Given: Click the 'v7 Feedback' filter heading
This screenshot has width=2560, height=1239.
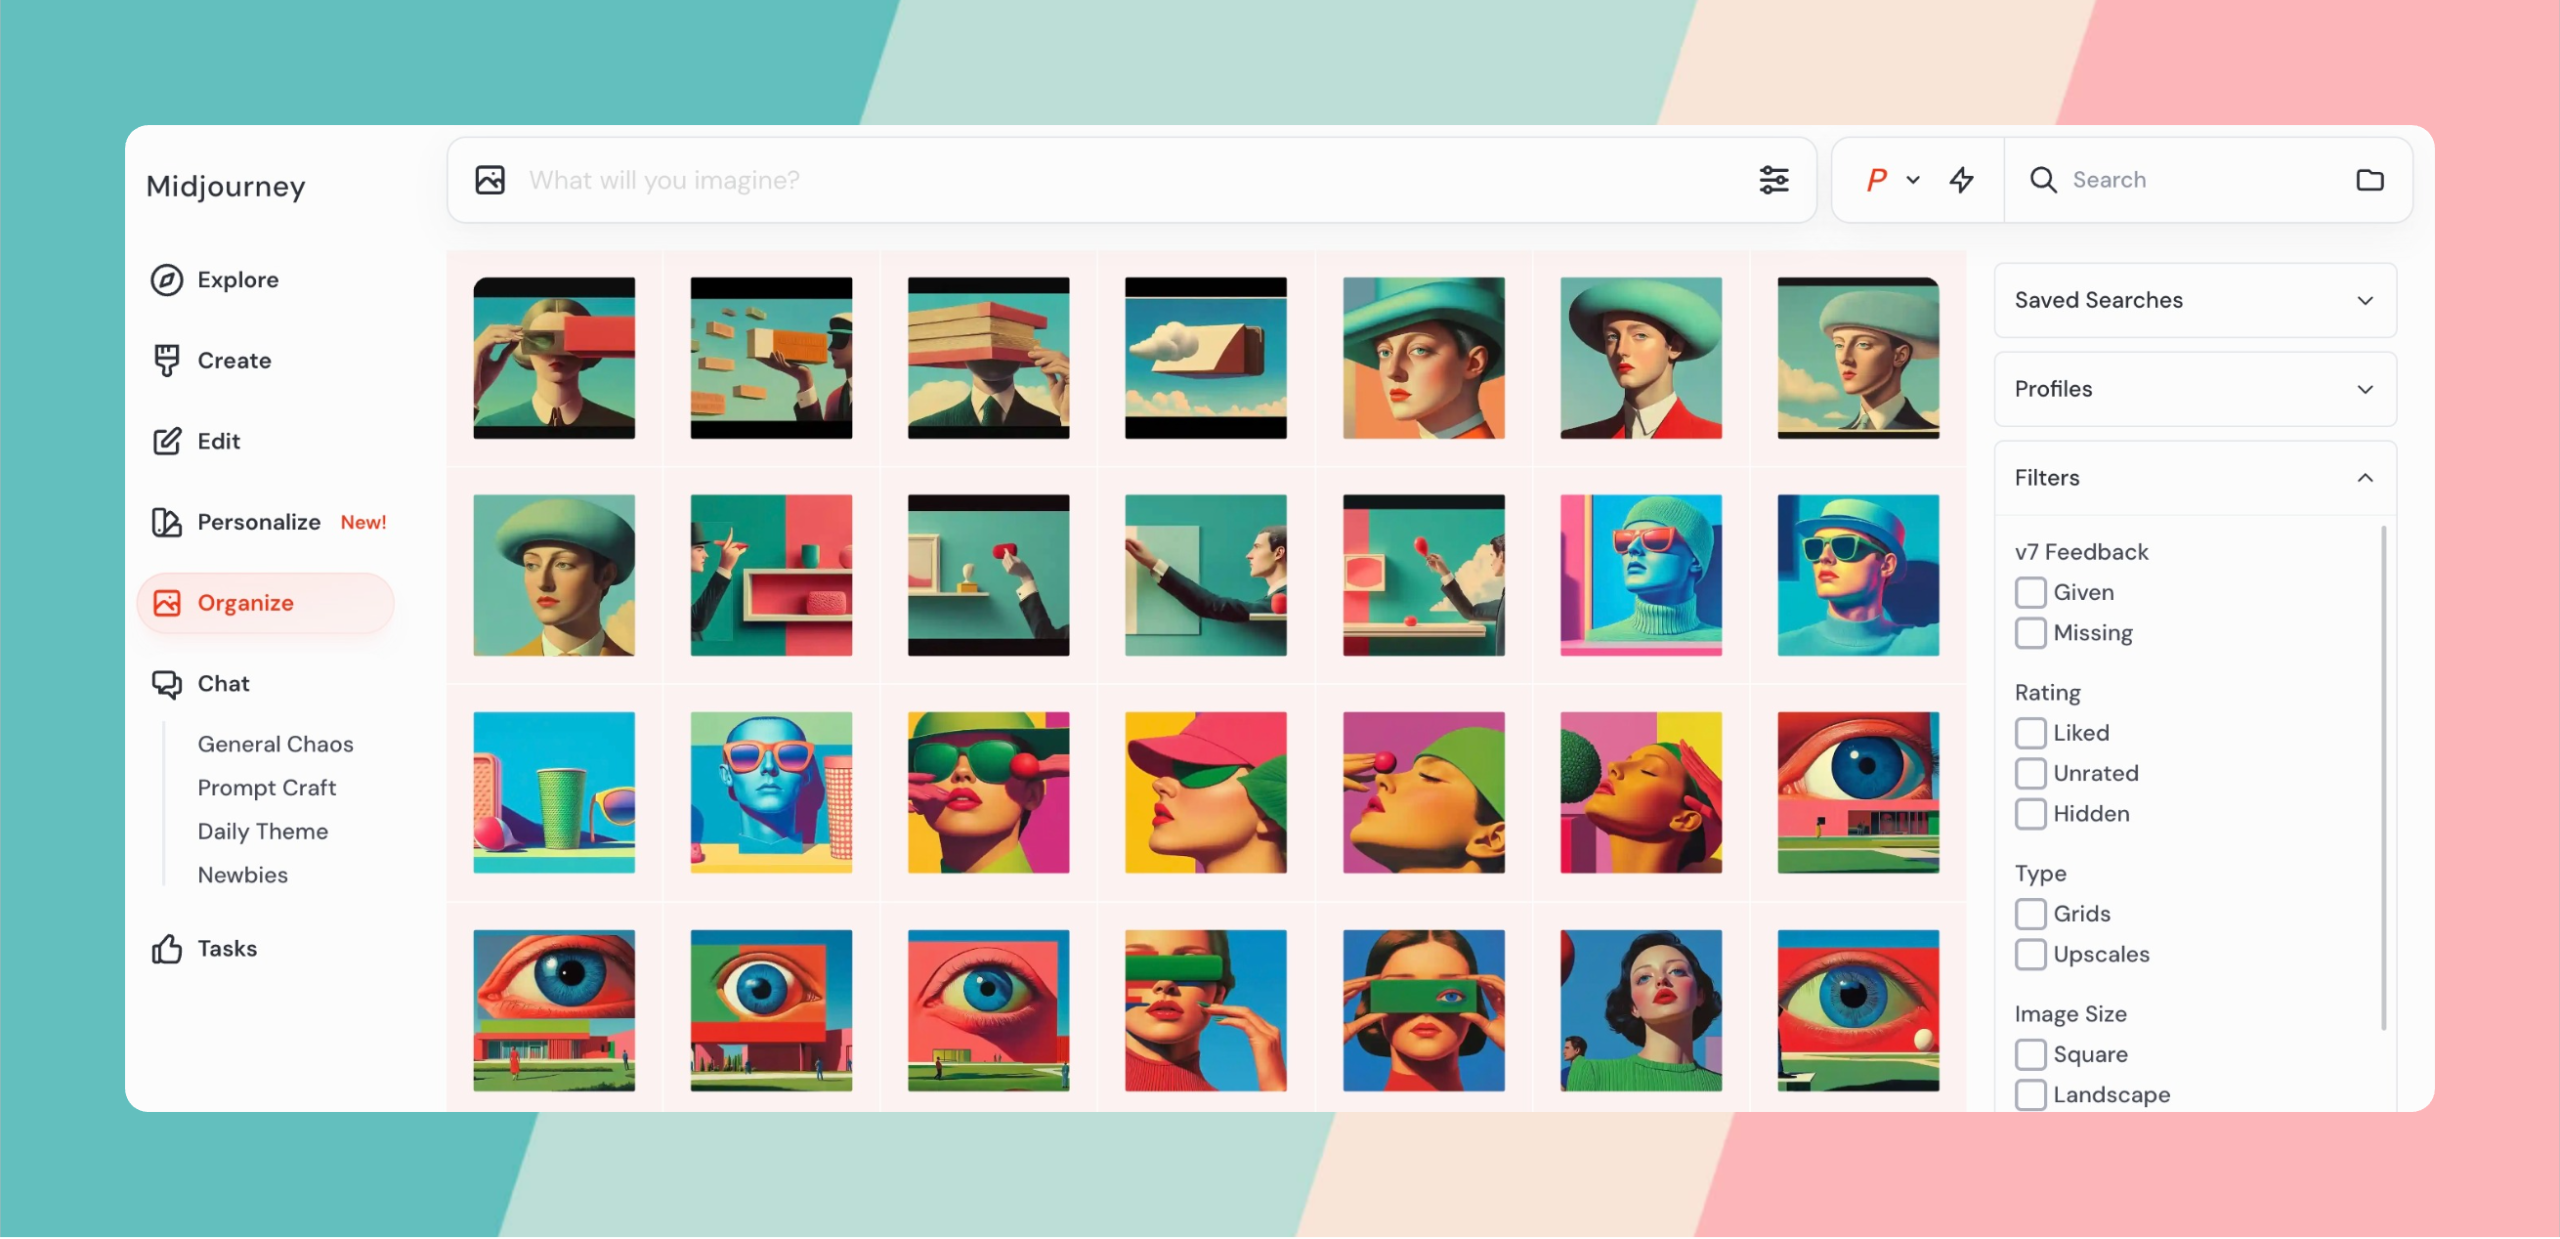Looking at the screenshot, I should coord(2081,552).
